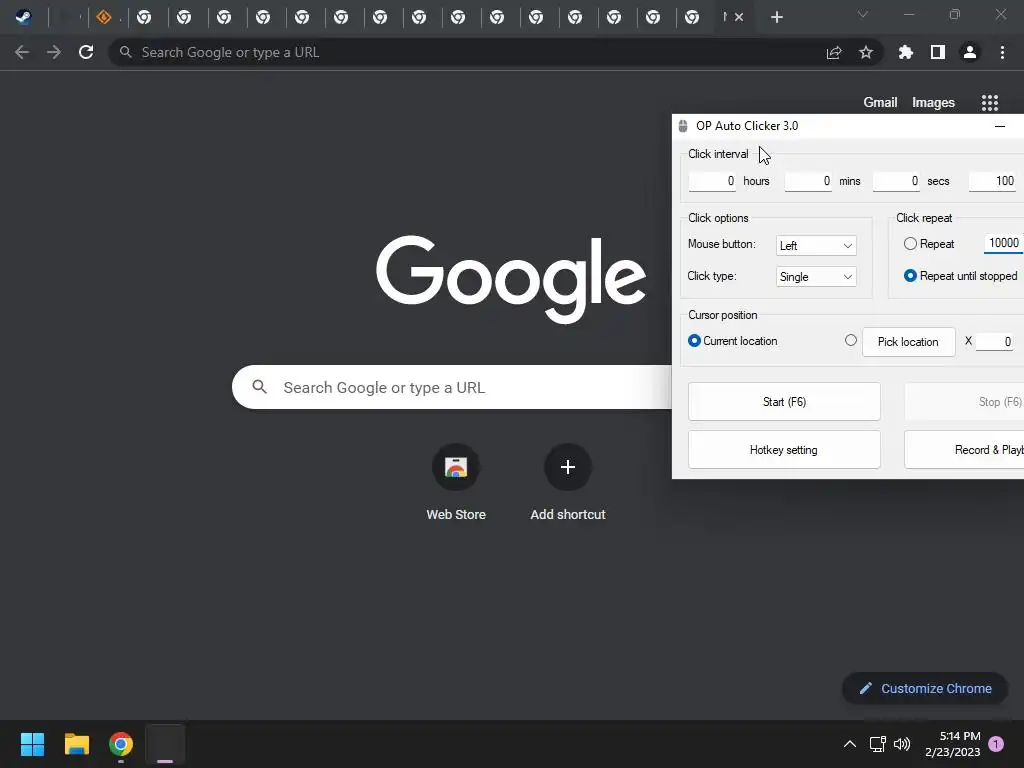Click the Pick location button
The width and height of the screenshot is (1024, 768).
908,342
